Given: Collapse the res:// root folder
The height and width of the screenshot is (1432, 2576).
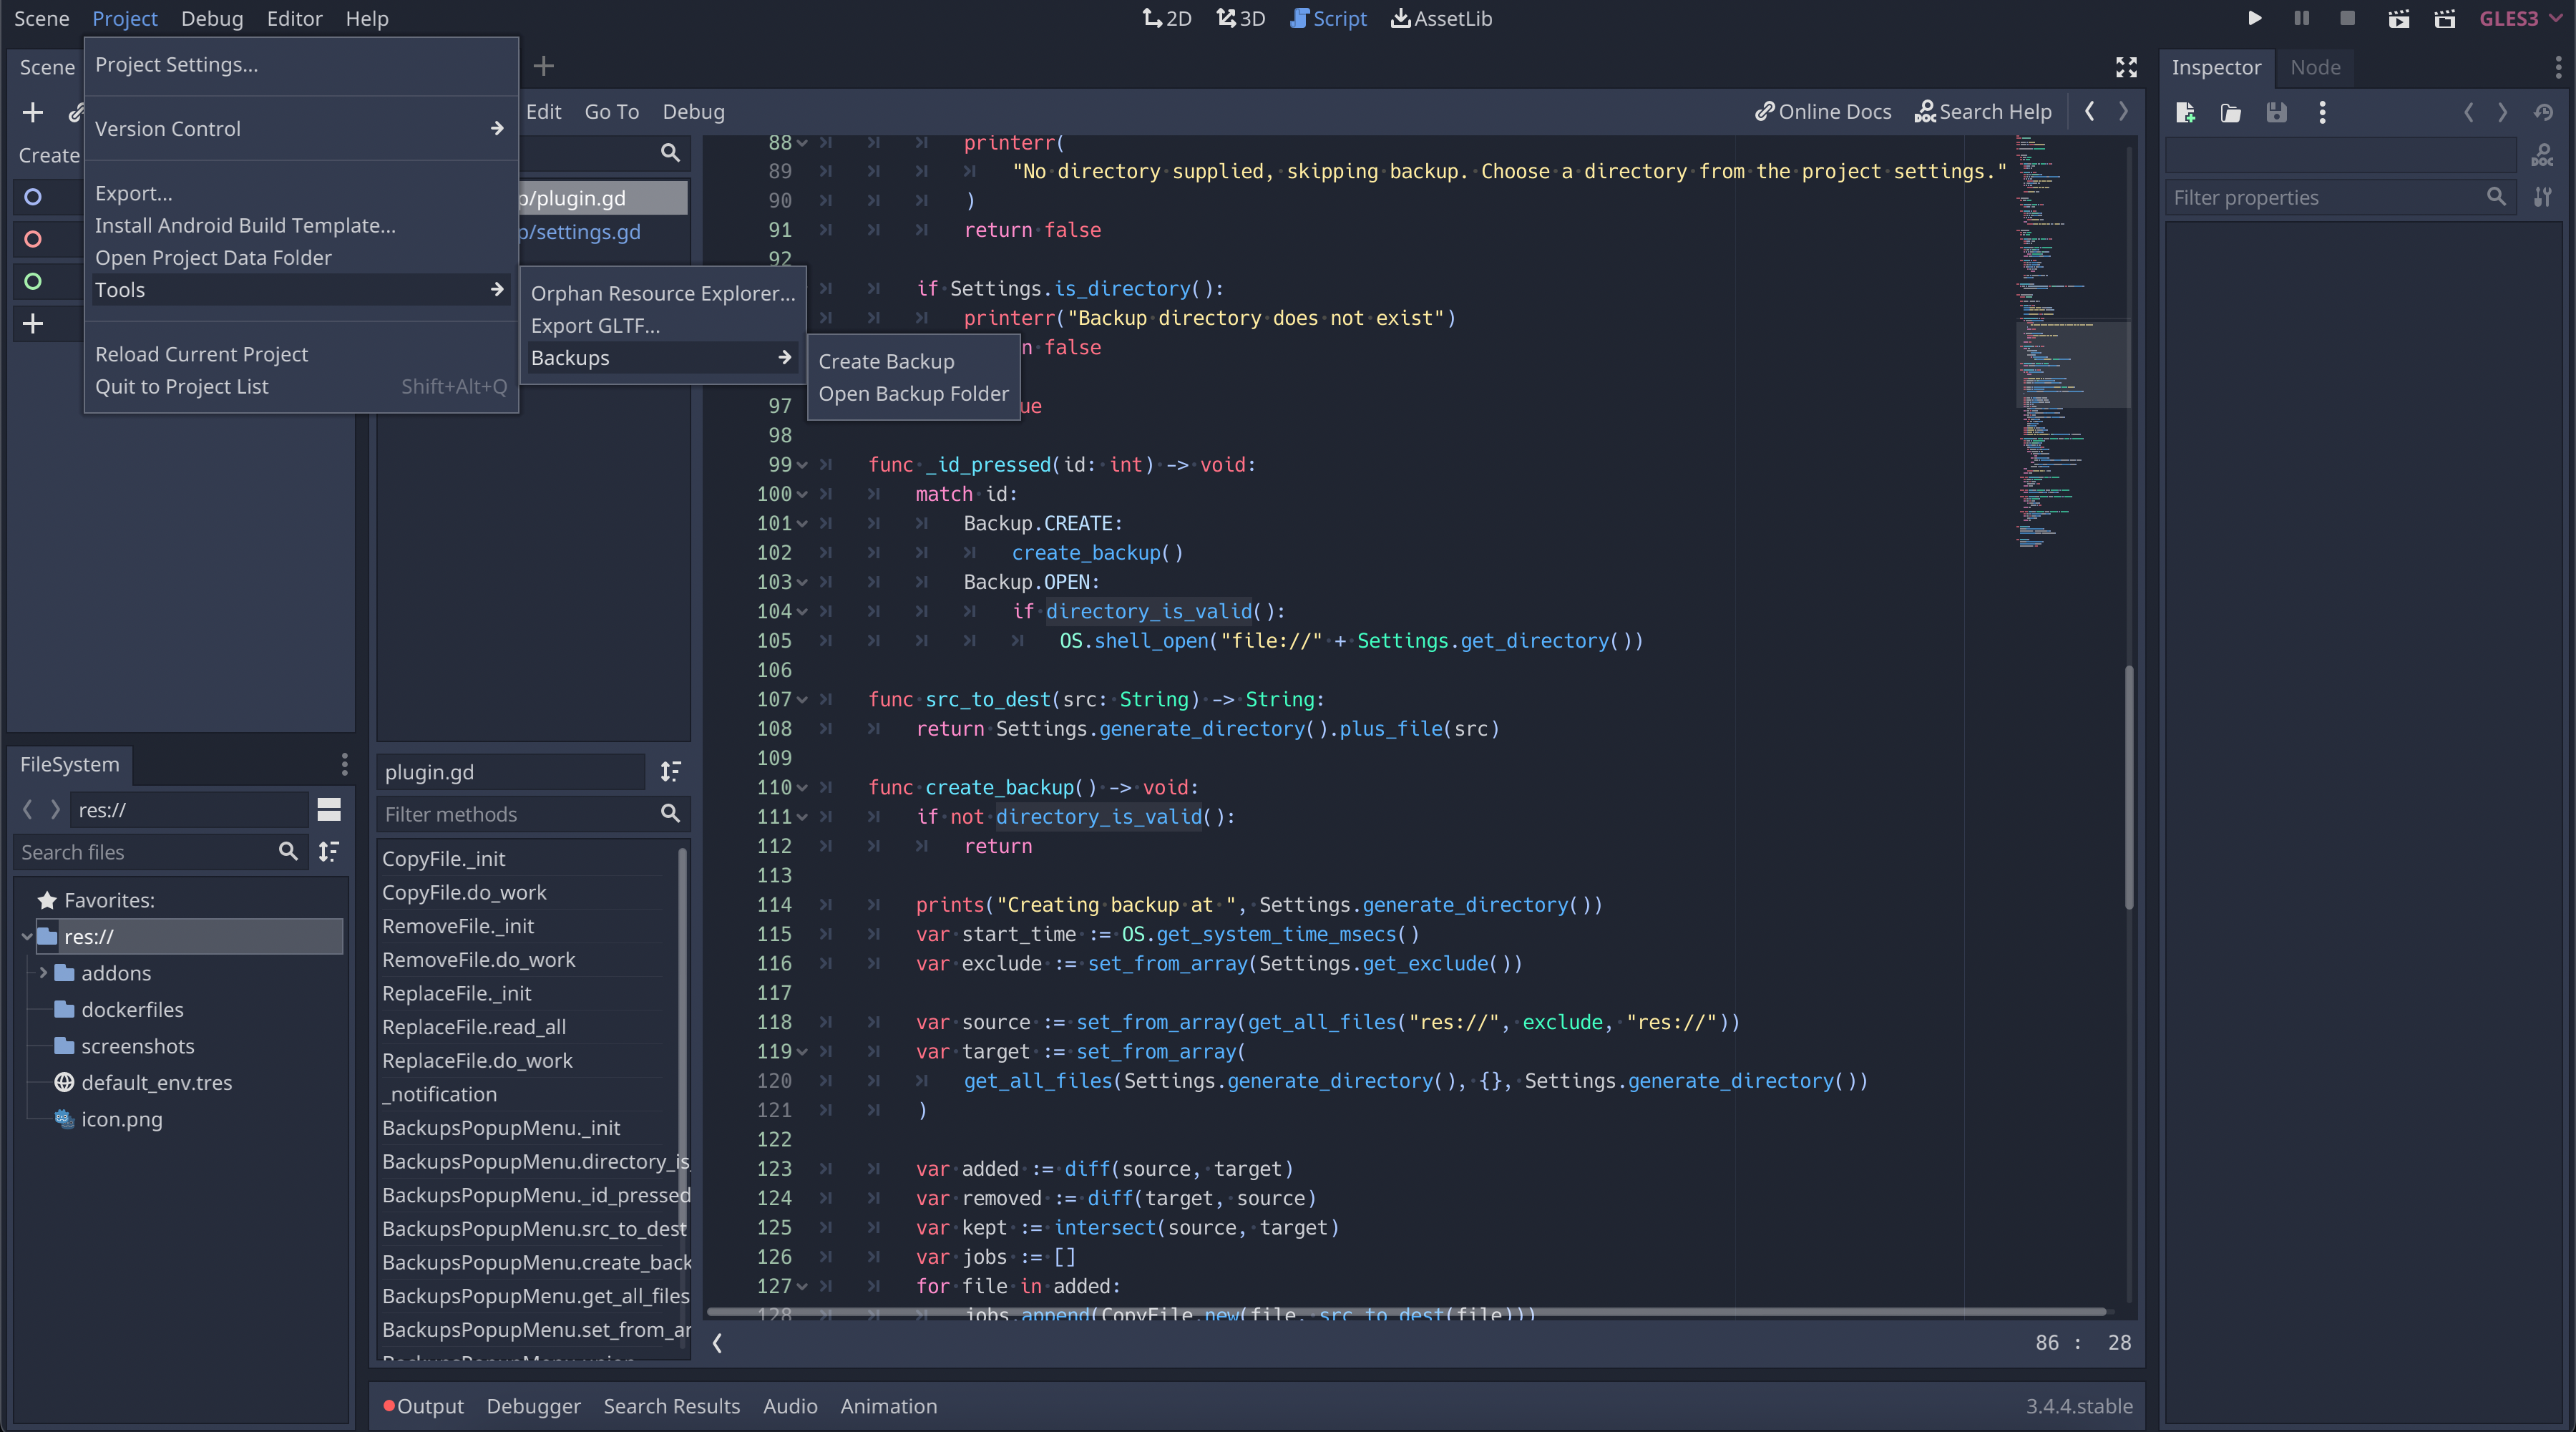Looking at the screenshot, I should point(27,936).
